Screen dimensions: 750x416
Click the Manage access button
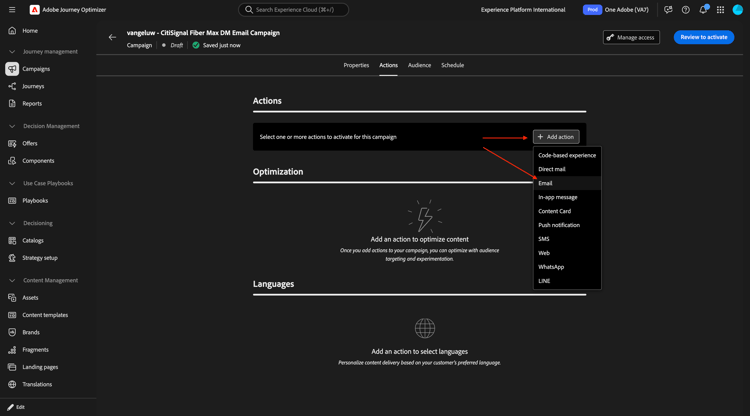(x=631, y=37)
